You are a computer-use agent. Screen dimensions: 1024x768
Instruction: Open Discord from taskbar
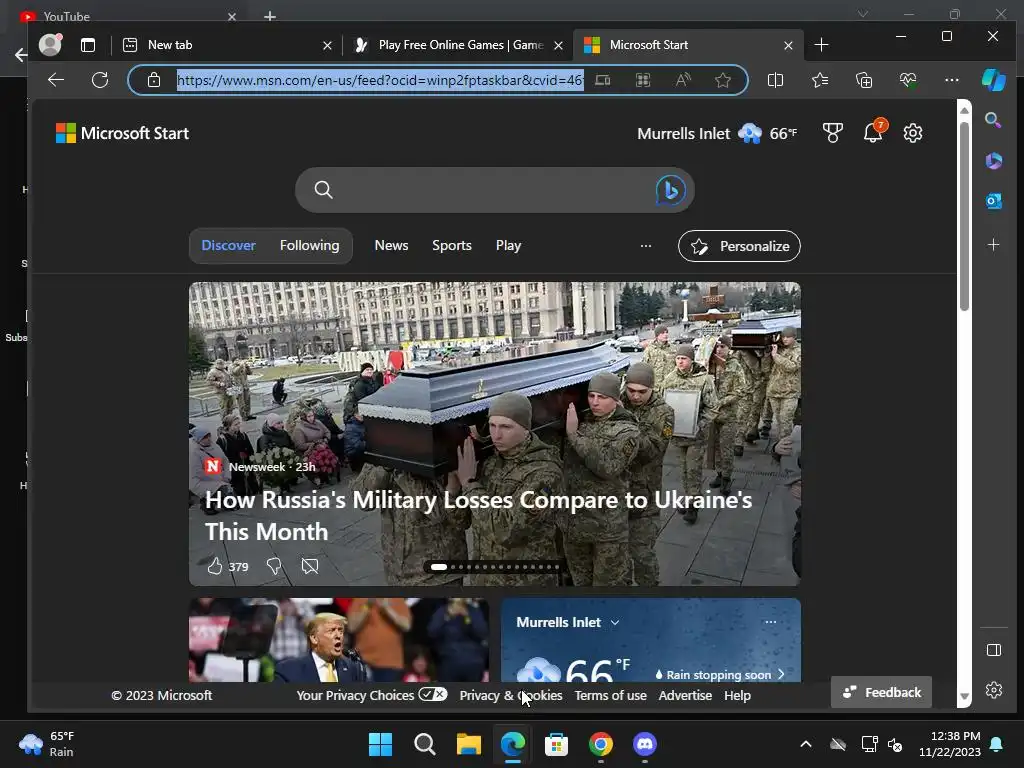tap(645, 744)
